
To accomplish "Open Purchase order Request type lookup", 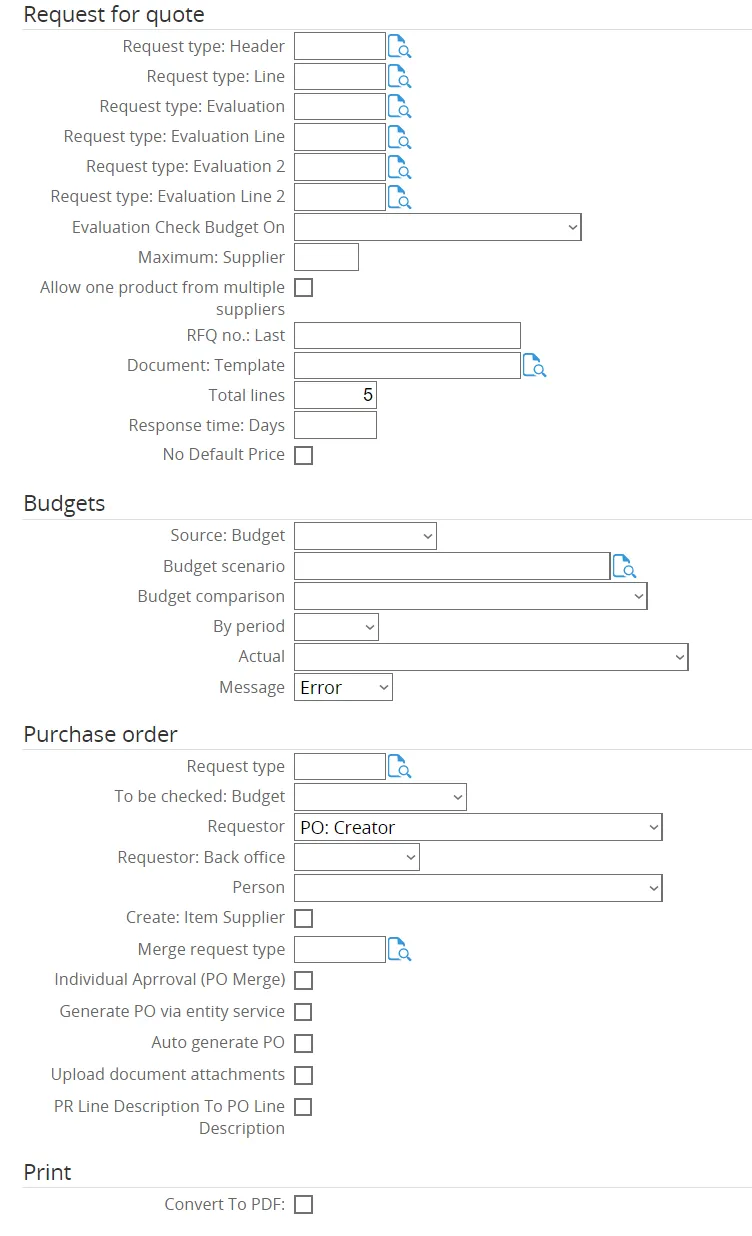I will 399,767.
